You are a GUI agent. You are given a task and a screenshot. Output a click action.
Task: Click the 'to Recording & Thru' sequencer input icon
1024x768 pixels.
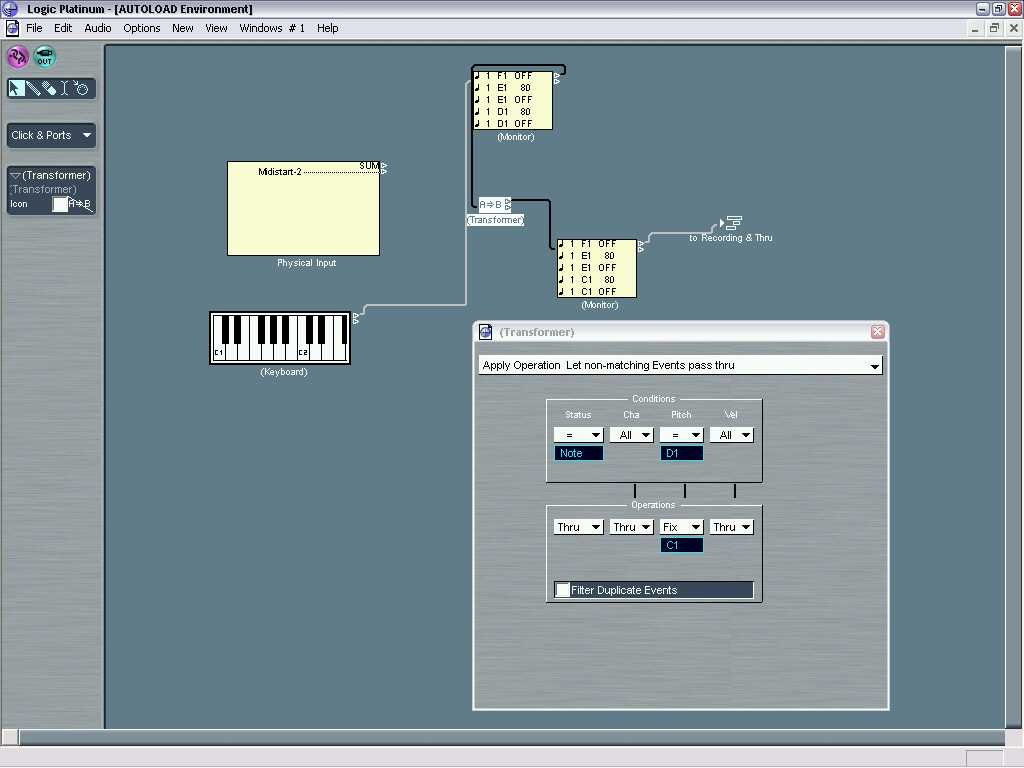click(x=731, y=223)
